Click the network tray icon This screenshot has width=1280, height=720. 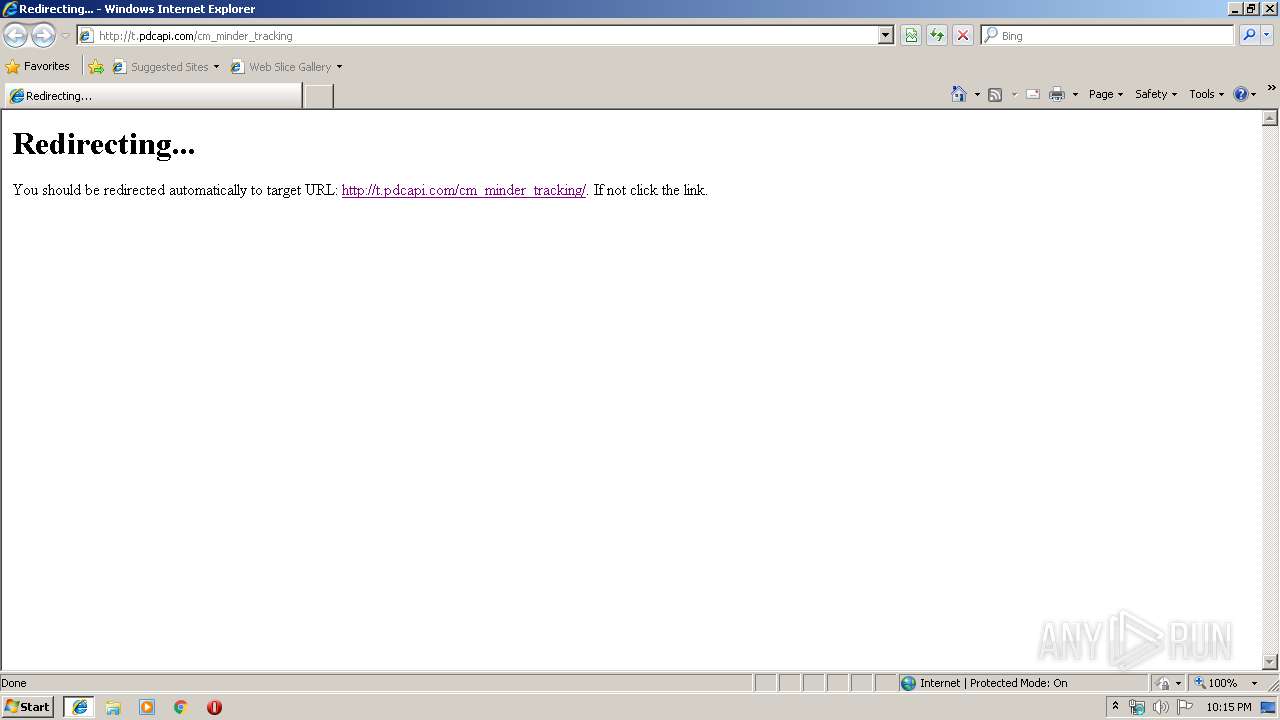pyautogui.click(x=1137, y=707)
